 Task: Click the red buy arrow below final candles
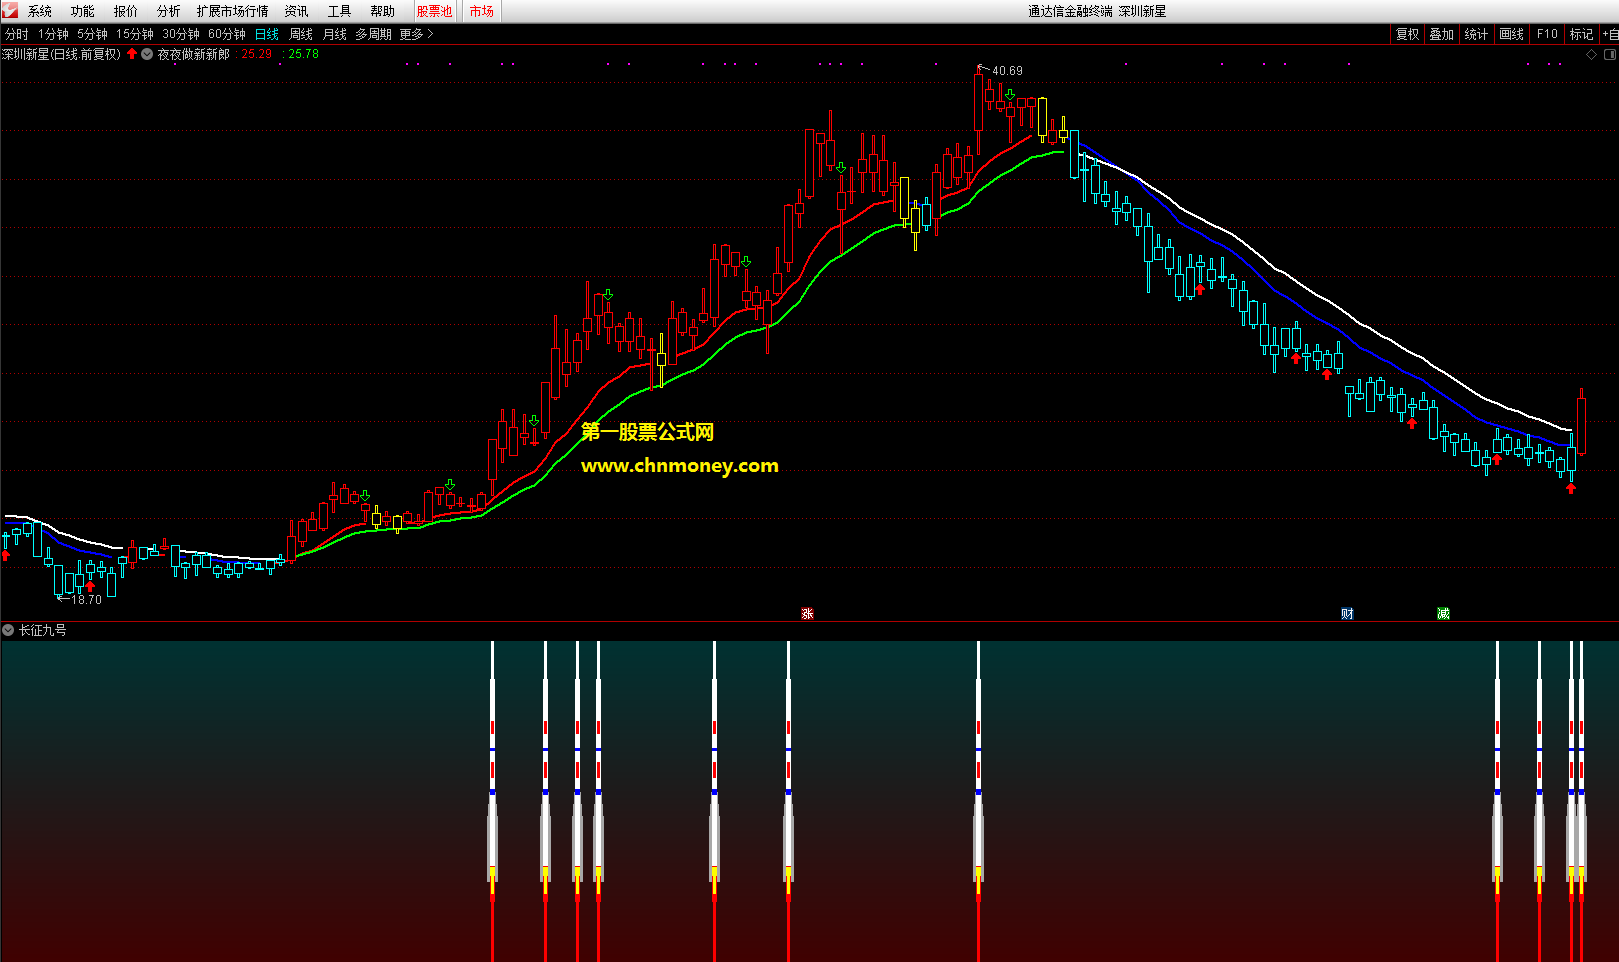[x=1571, y=488]
